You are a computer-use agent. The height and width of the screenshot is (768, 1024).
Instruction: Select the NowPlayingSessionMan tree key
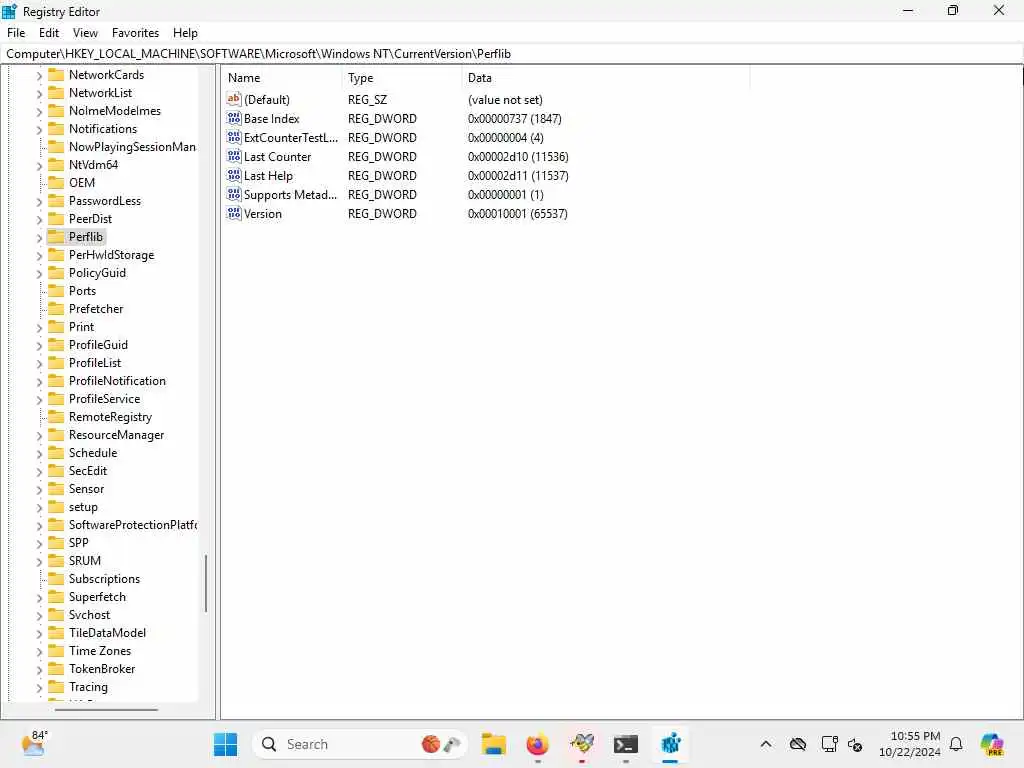point(132,147)
